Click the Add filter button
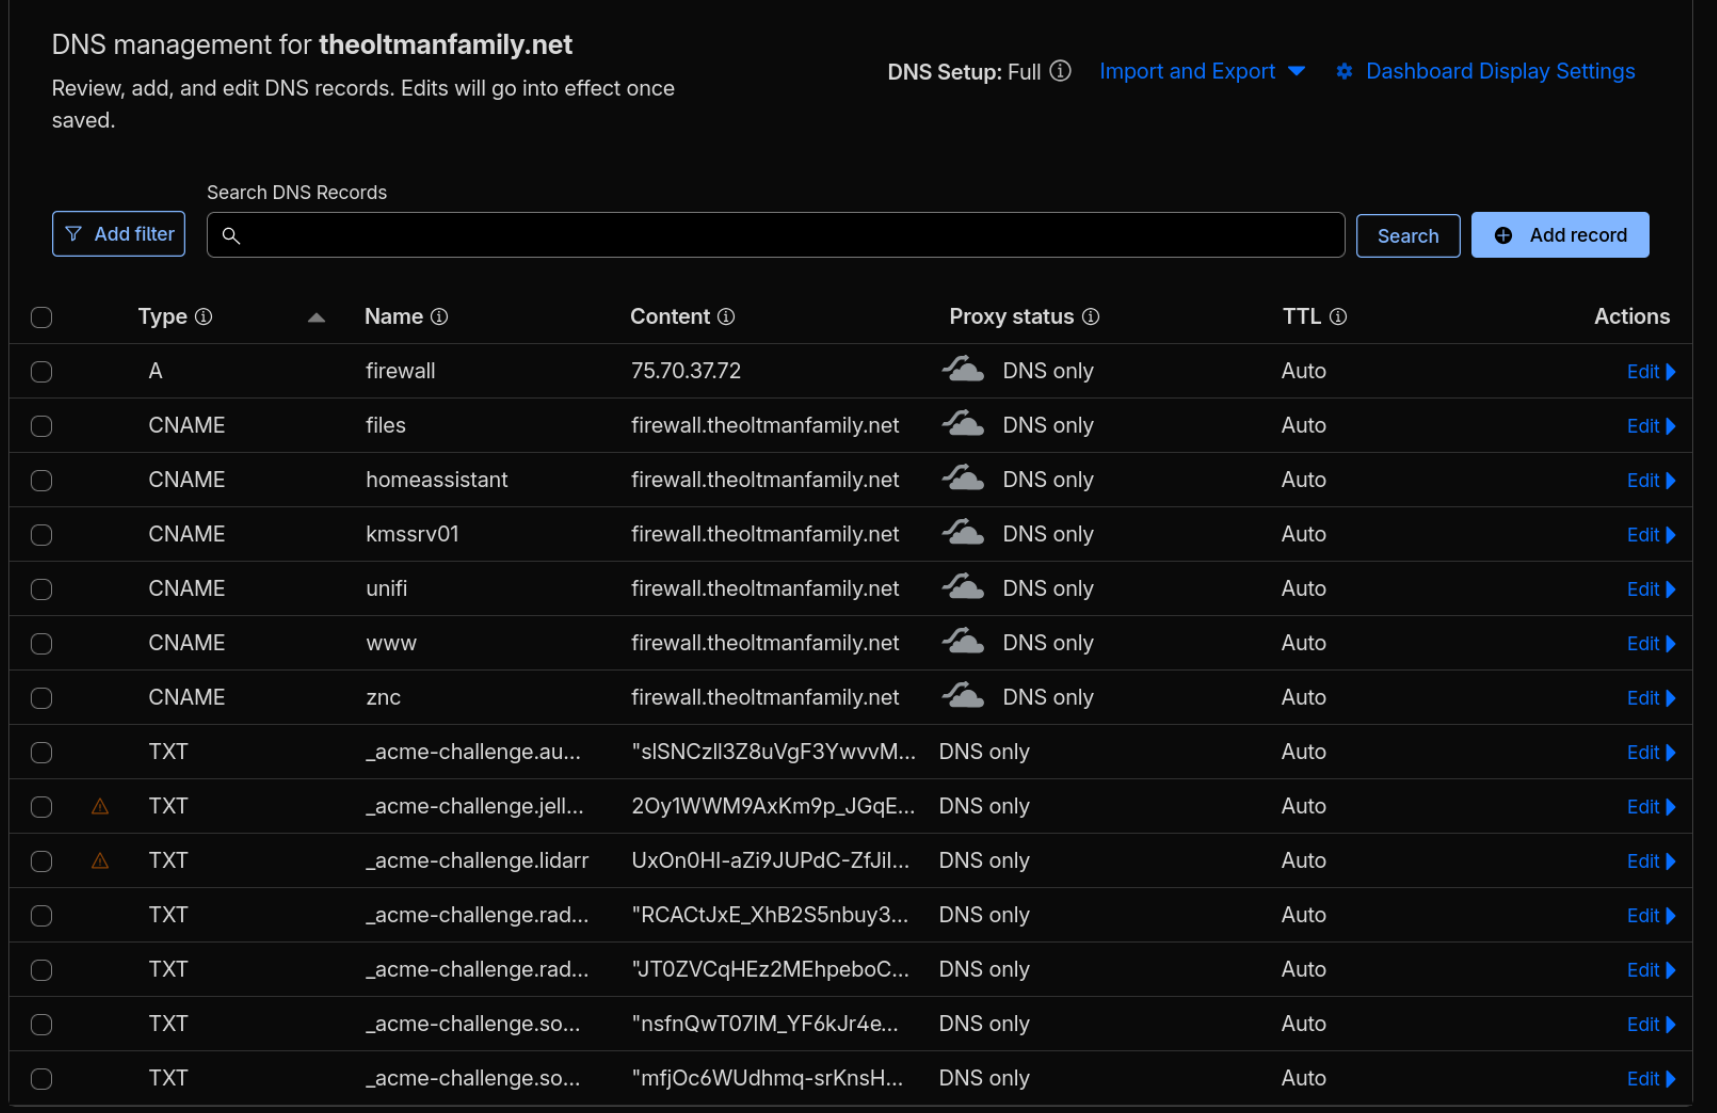Screen dimensions: 1717x1113 click(119, 234)
